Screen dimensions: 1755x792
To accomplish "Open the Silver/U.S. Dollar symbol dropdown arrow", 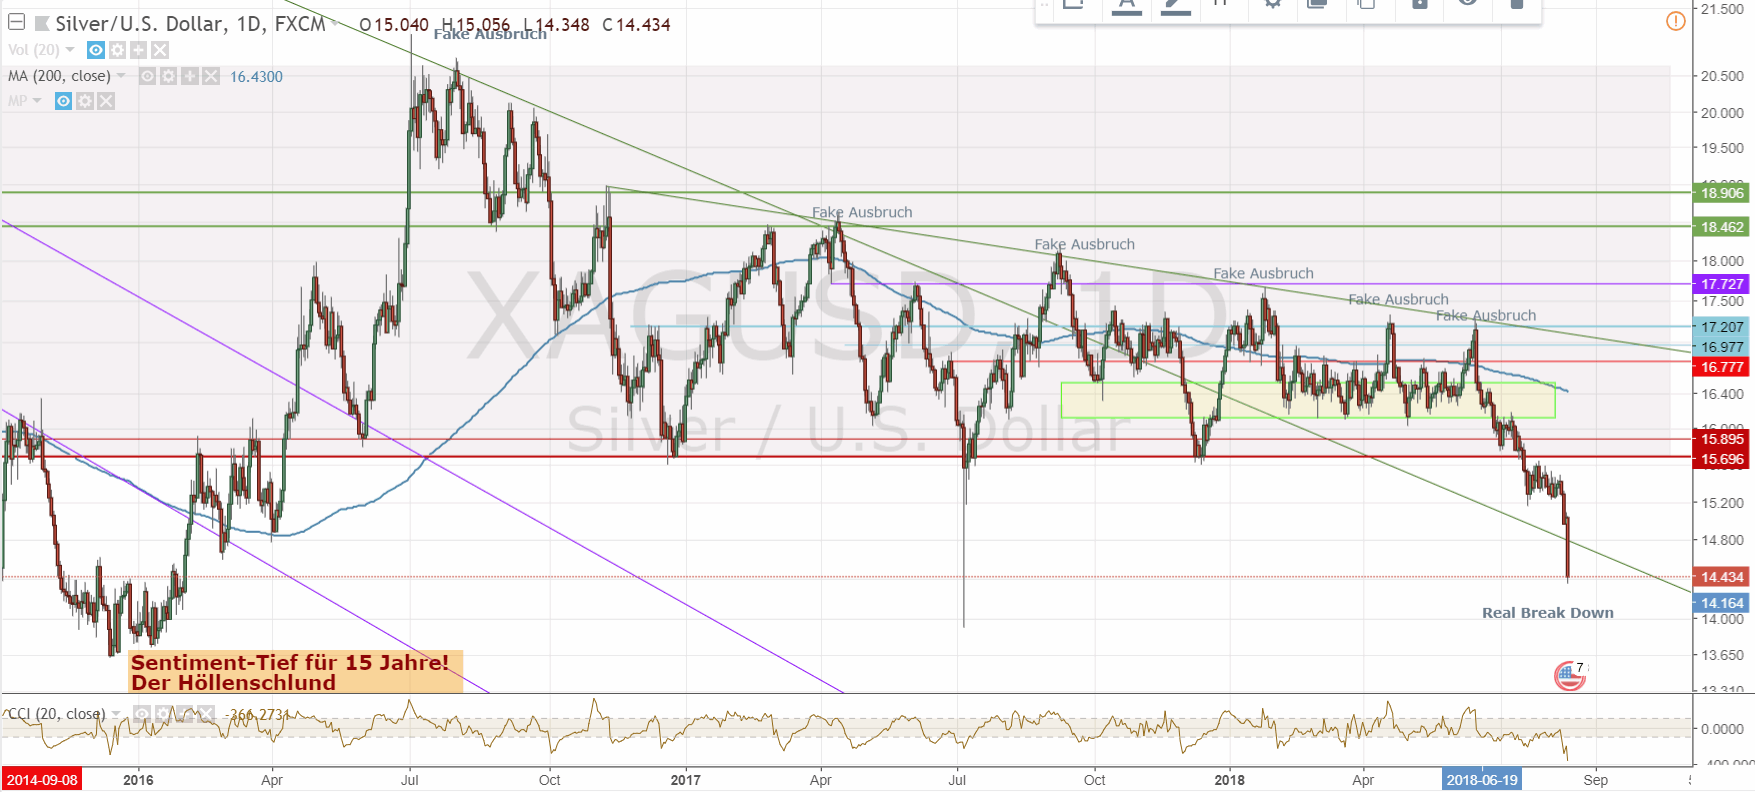I will pos(337,24).
